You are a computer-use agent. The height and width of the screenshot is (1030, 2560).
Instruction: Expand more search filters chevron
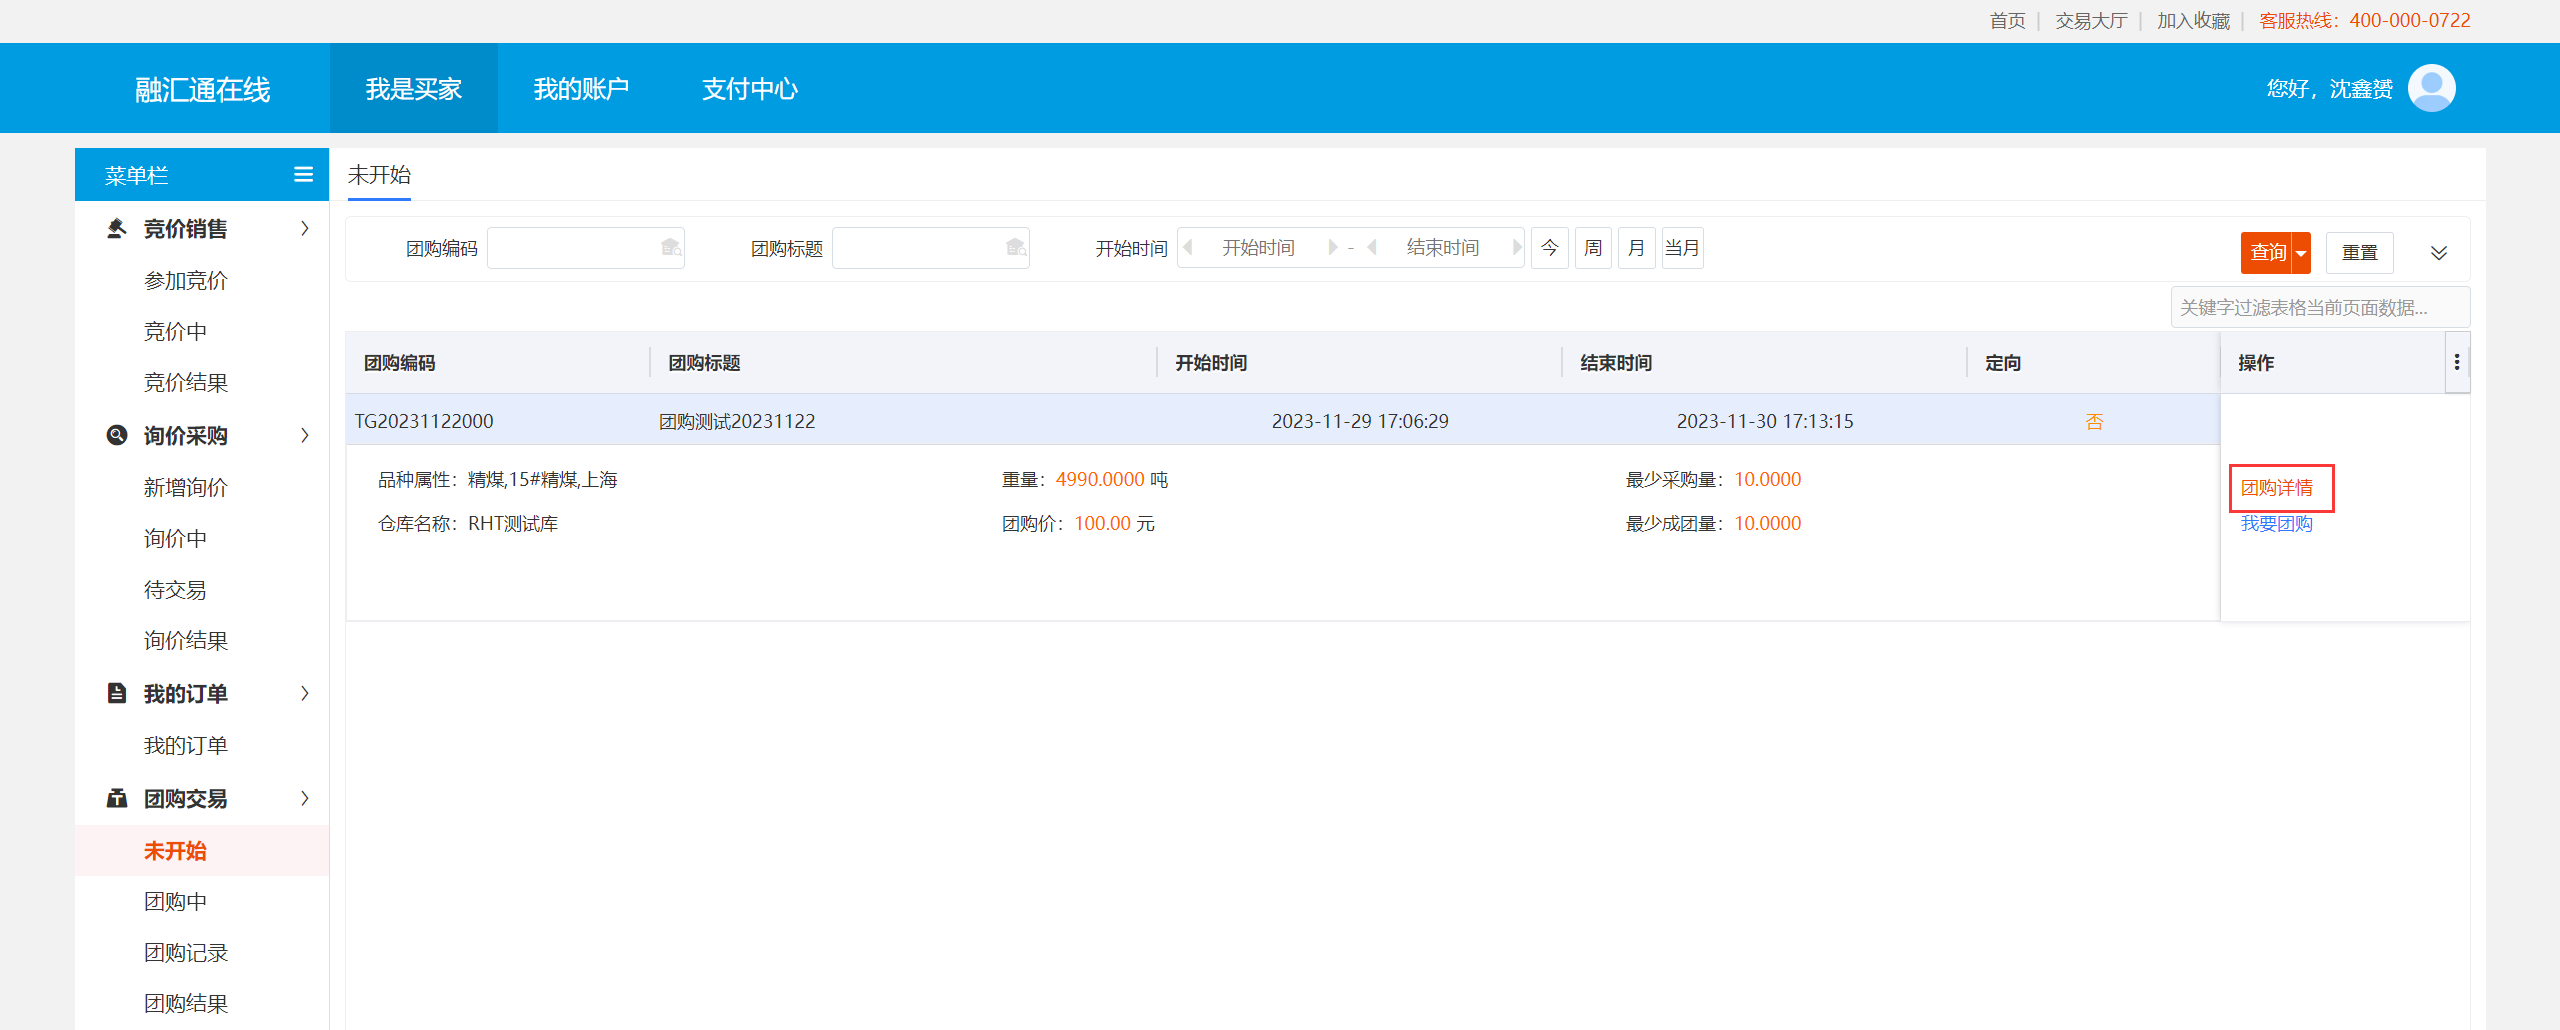pos(2439,252)
